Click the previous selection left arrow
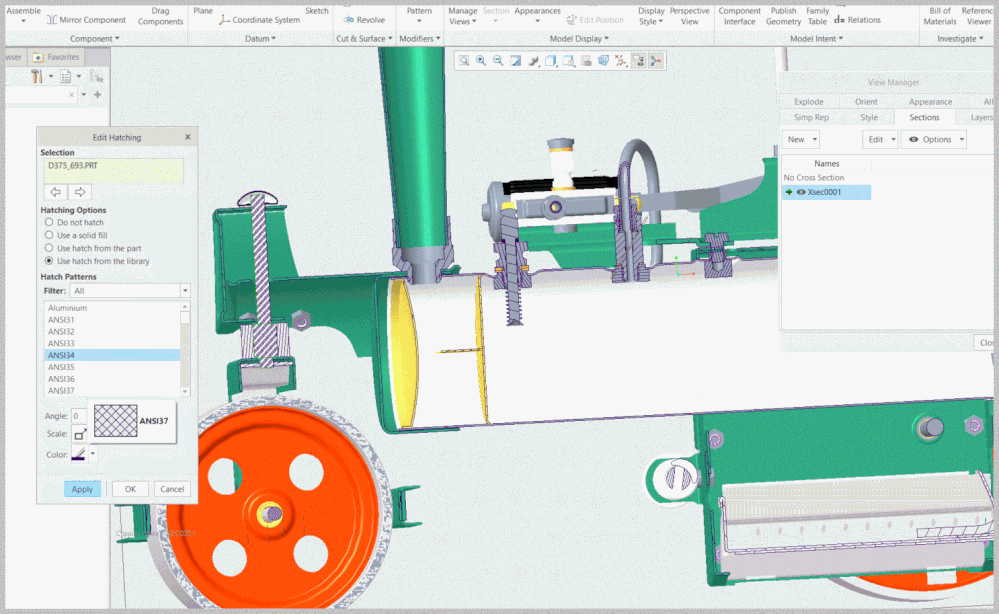Screen dimensions: 999x614 click(55, 192)
